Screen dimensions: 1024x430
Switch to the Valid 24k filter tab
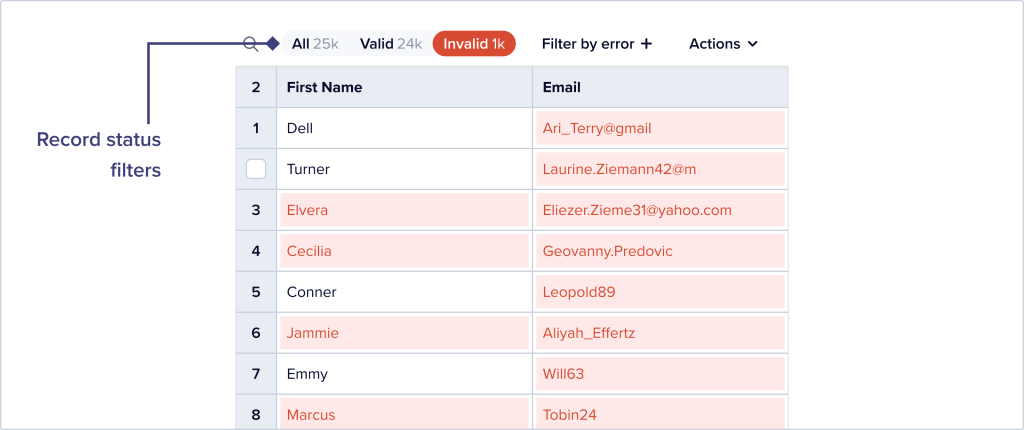(390, 44)
